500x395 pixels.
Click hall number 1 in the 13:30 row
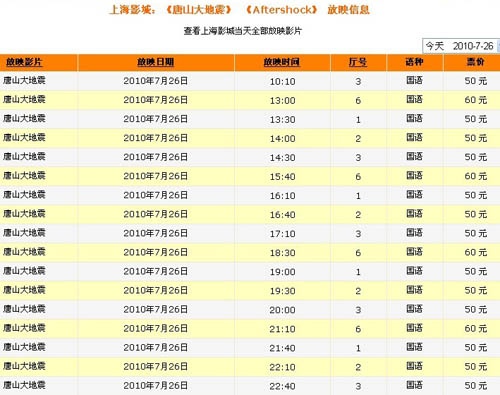click(x=358, y=119)
